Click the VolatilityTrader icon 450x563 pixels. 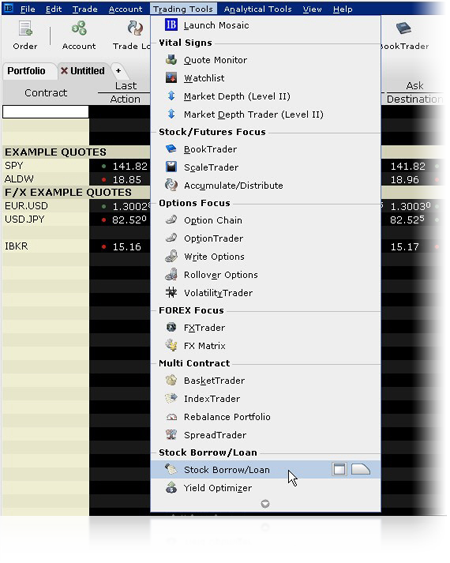pos(171,292)
